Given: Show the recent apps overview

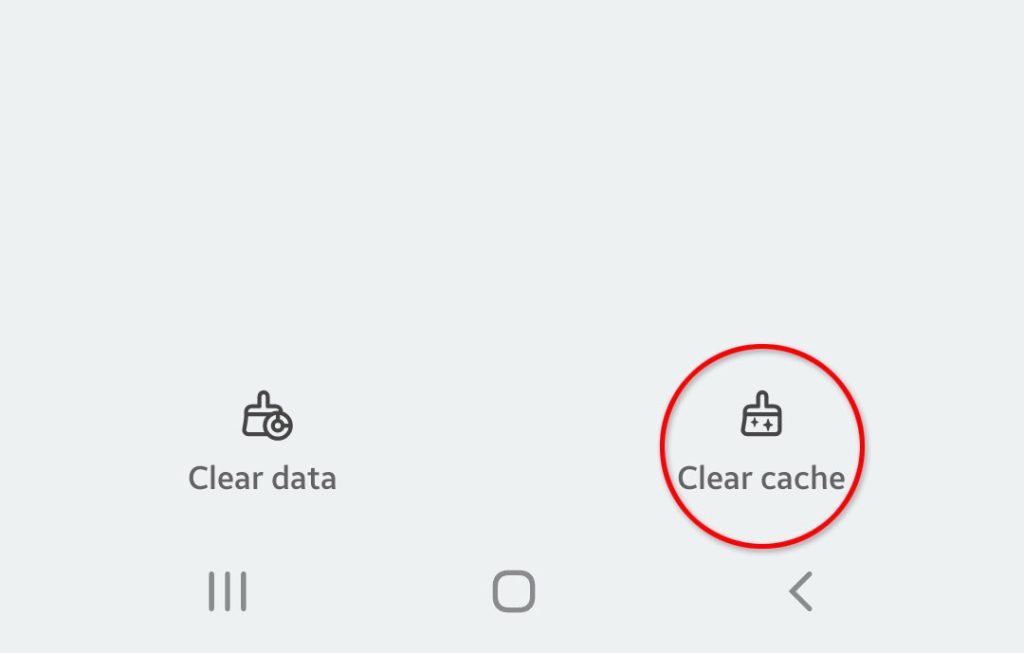Looking at the screenshot, I should (x=227, y=592).
